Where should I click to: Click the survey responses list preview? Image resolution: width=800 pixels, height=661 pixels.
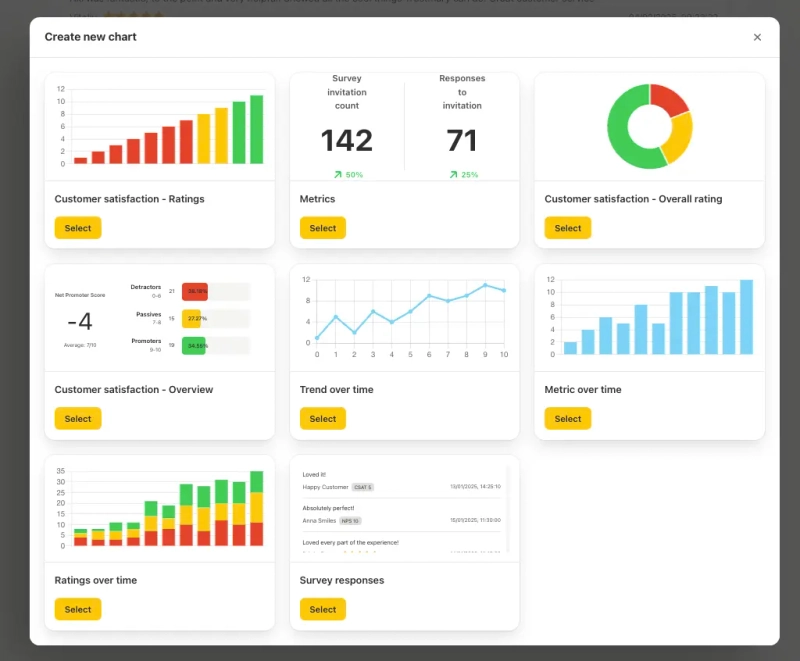405,508
